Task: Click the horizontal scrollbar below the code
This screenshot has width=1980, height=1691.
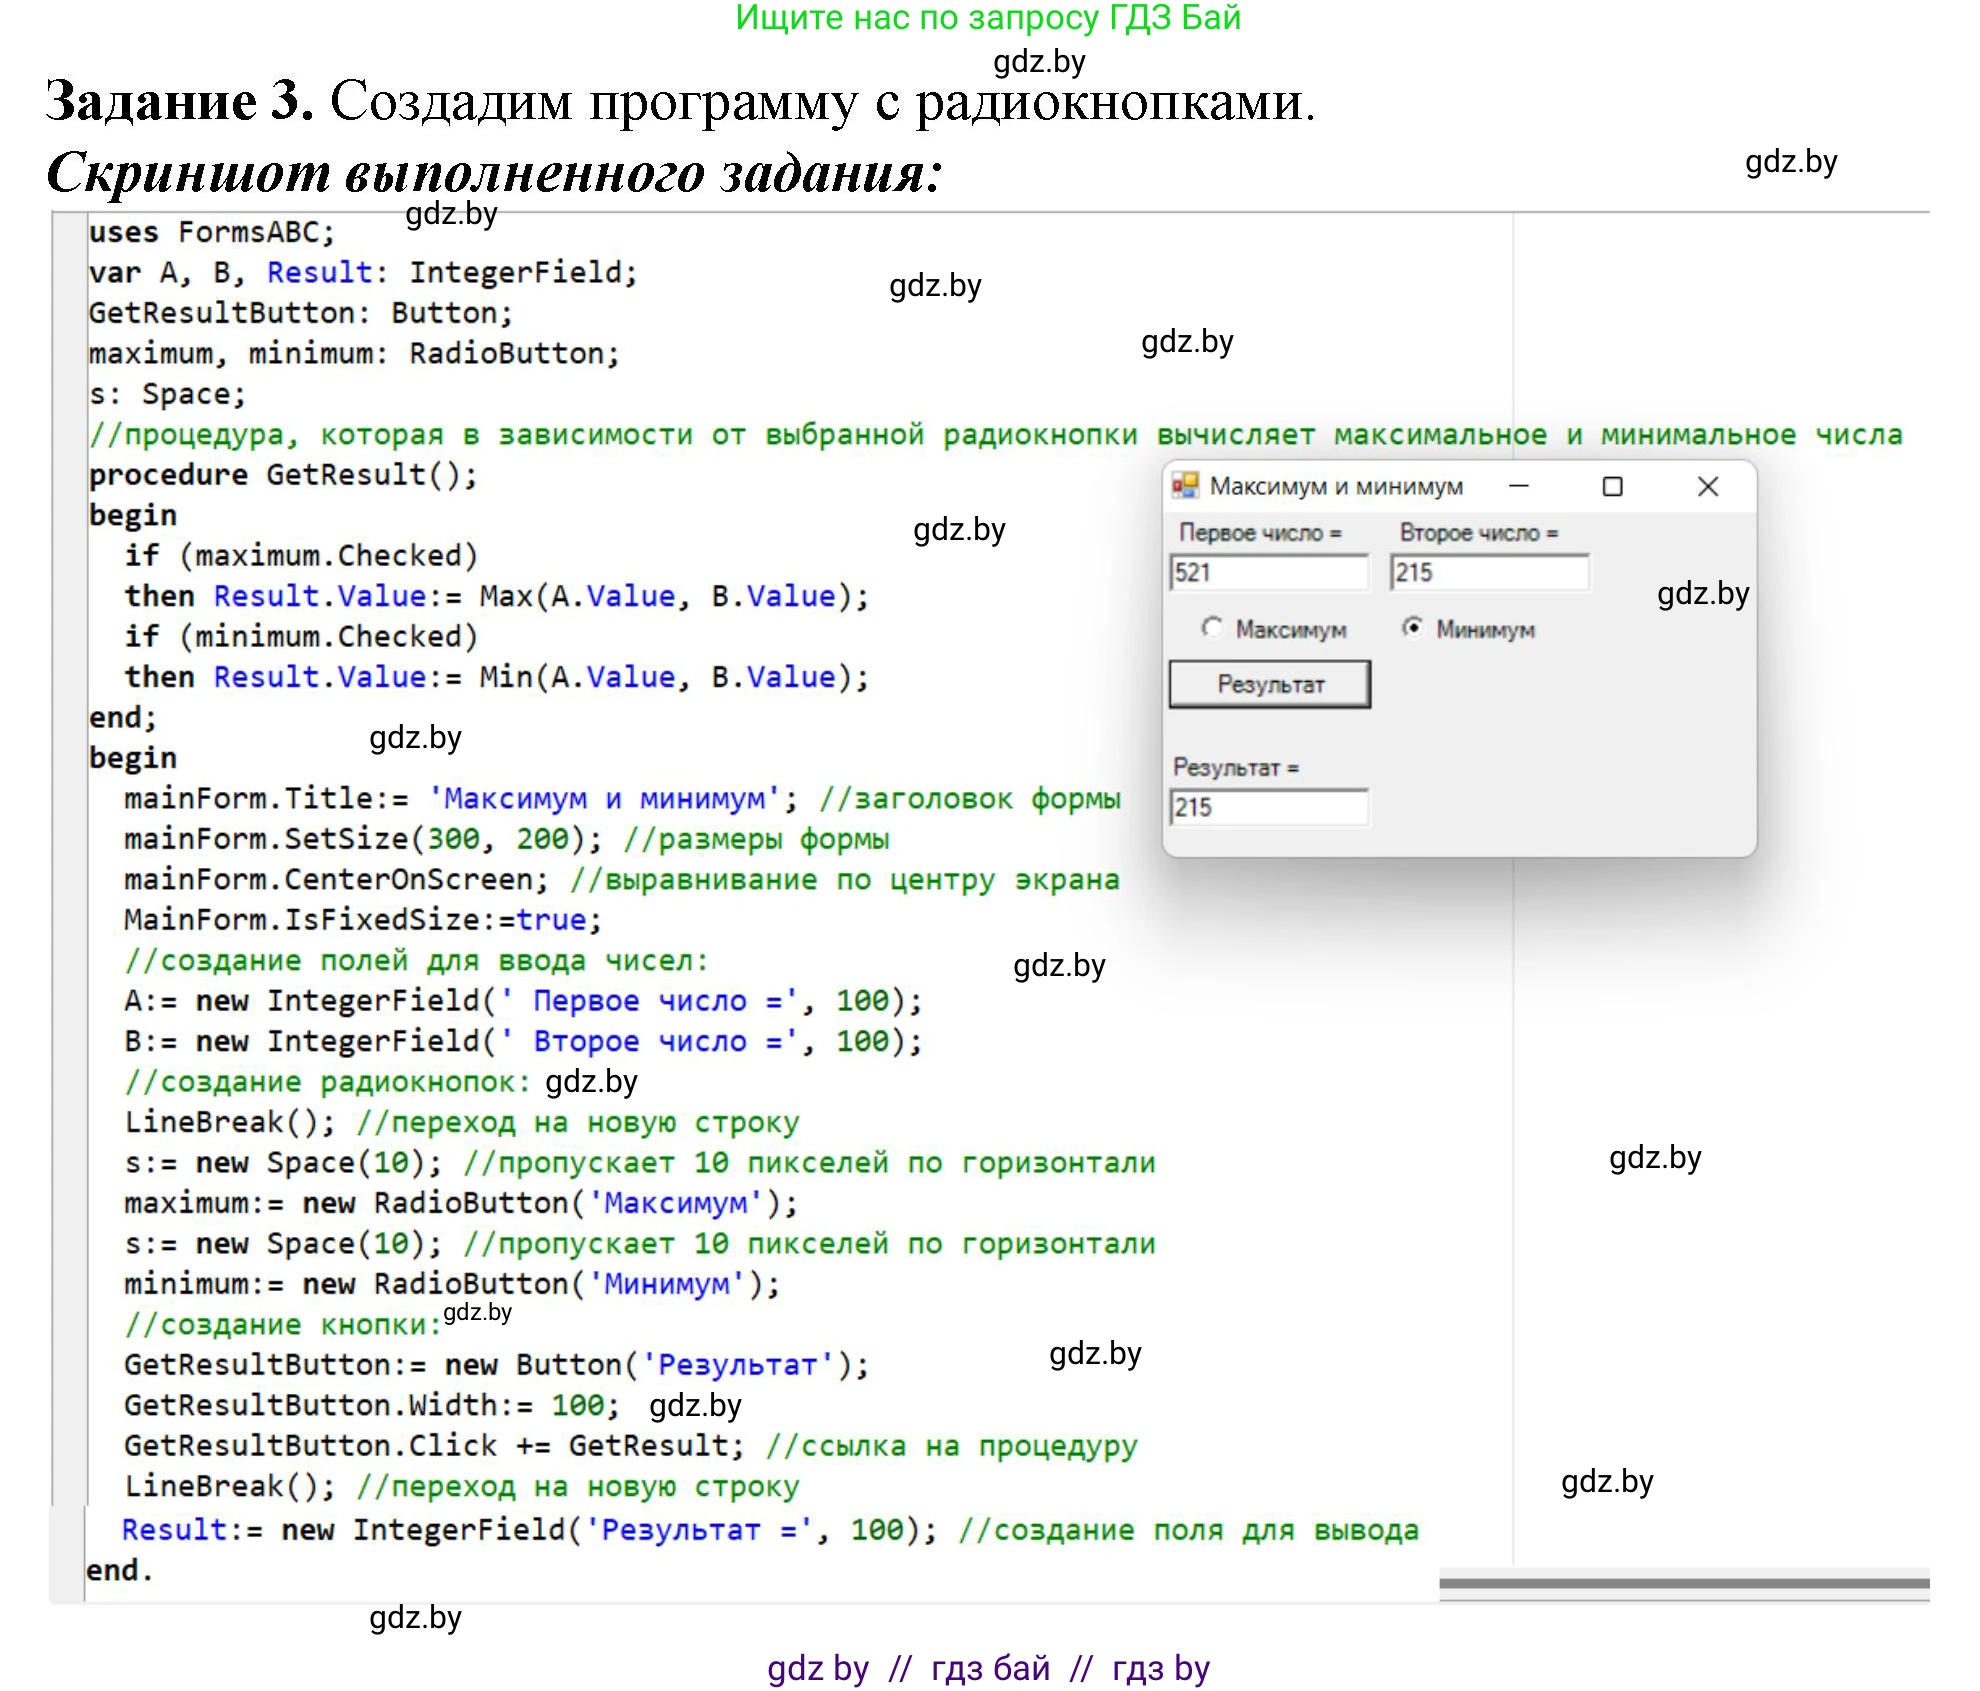Action: pos(1684,1583)
